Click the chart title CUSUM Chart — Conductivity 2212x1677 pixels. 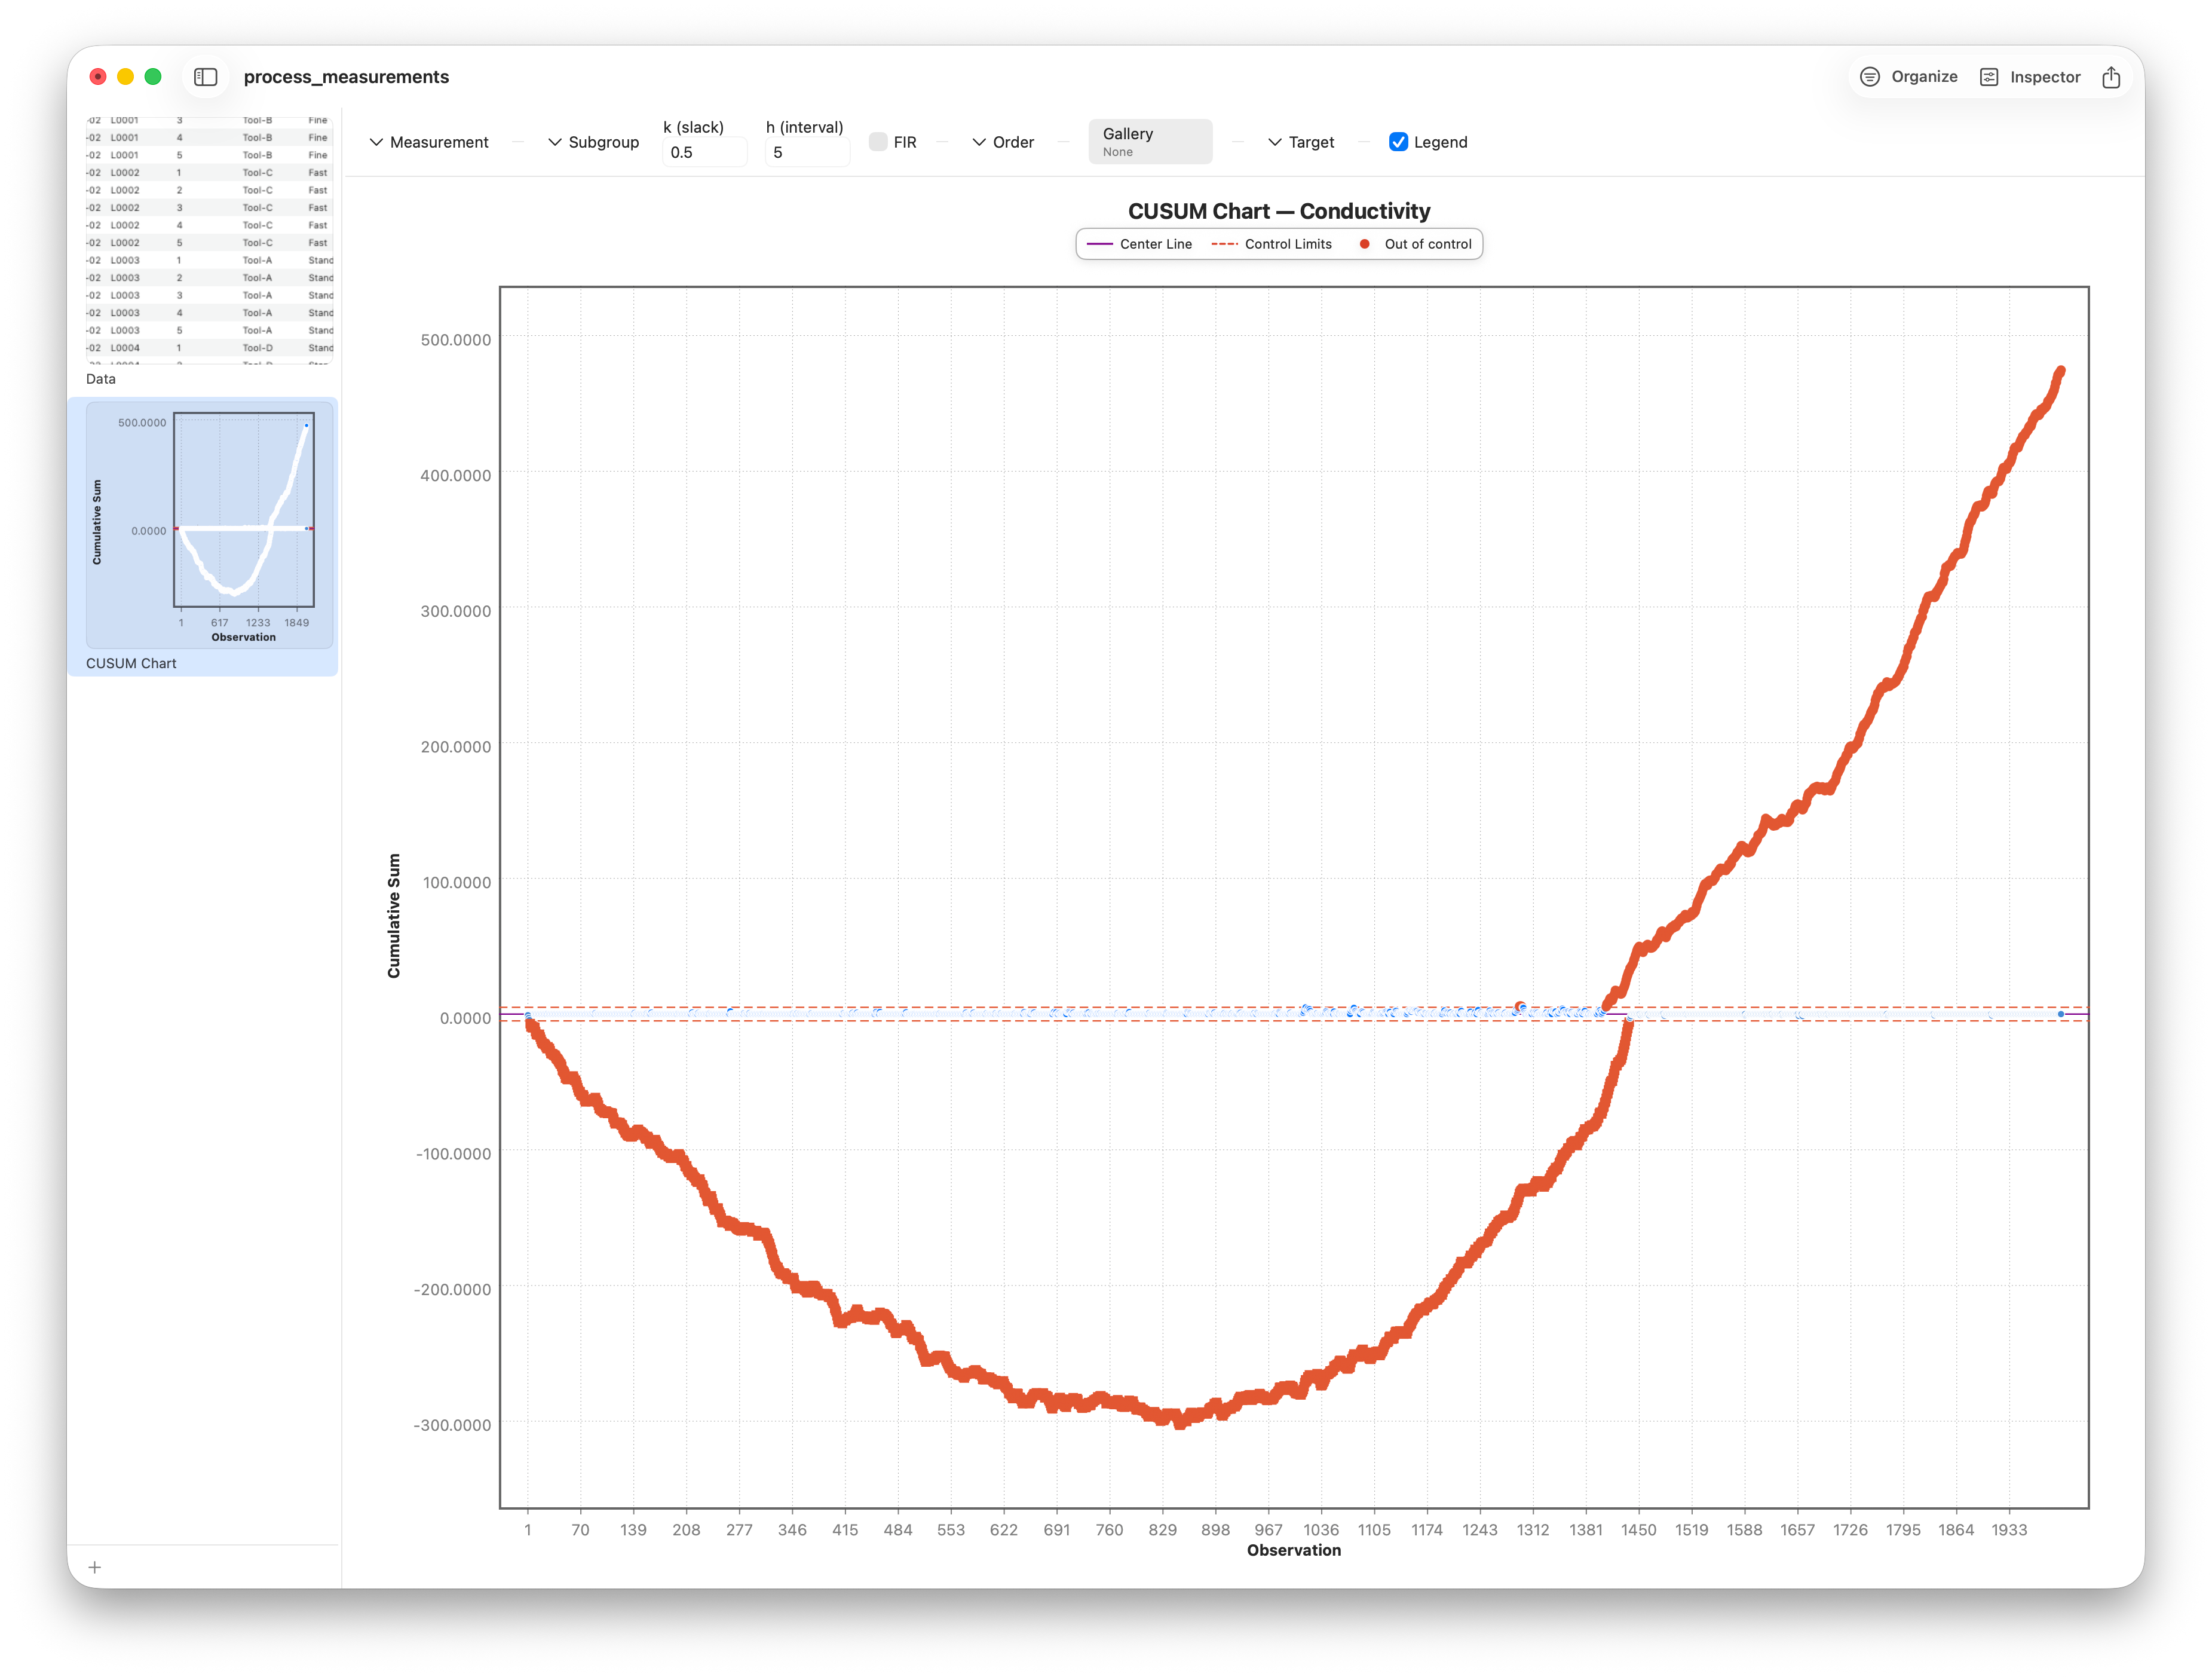coord(1279,211)
